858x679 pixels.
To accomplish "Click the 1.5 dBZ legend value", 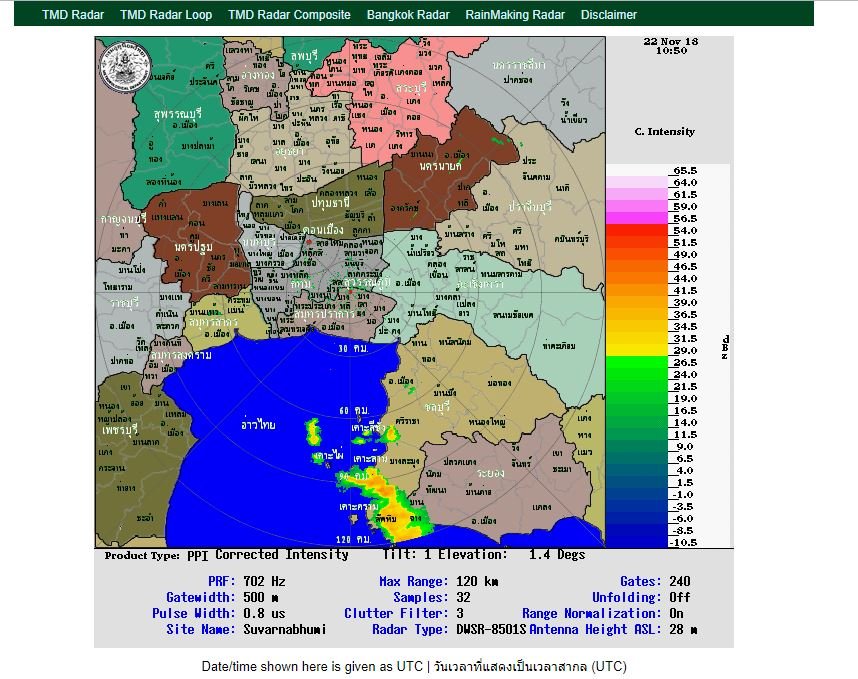I will tap(685, 483).
